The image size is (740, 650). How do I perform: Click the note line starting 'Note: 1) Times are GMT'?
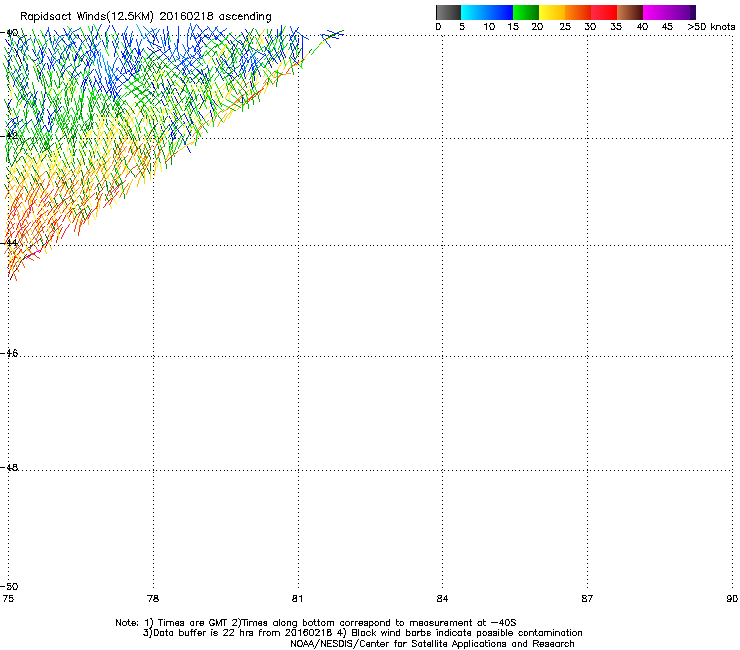[316, 623]
